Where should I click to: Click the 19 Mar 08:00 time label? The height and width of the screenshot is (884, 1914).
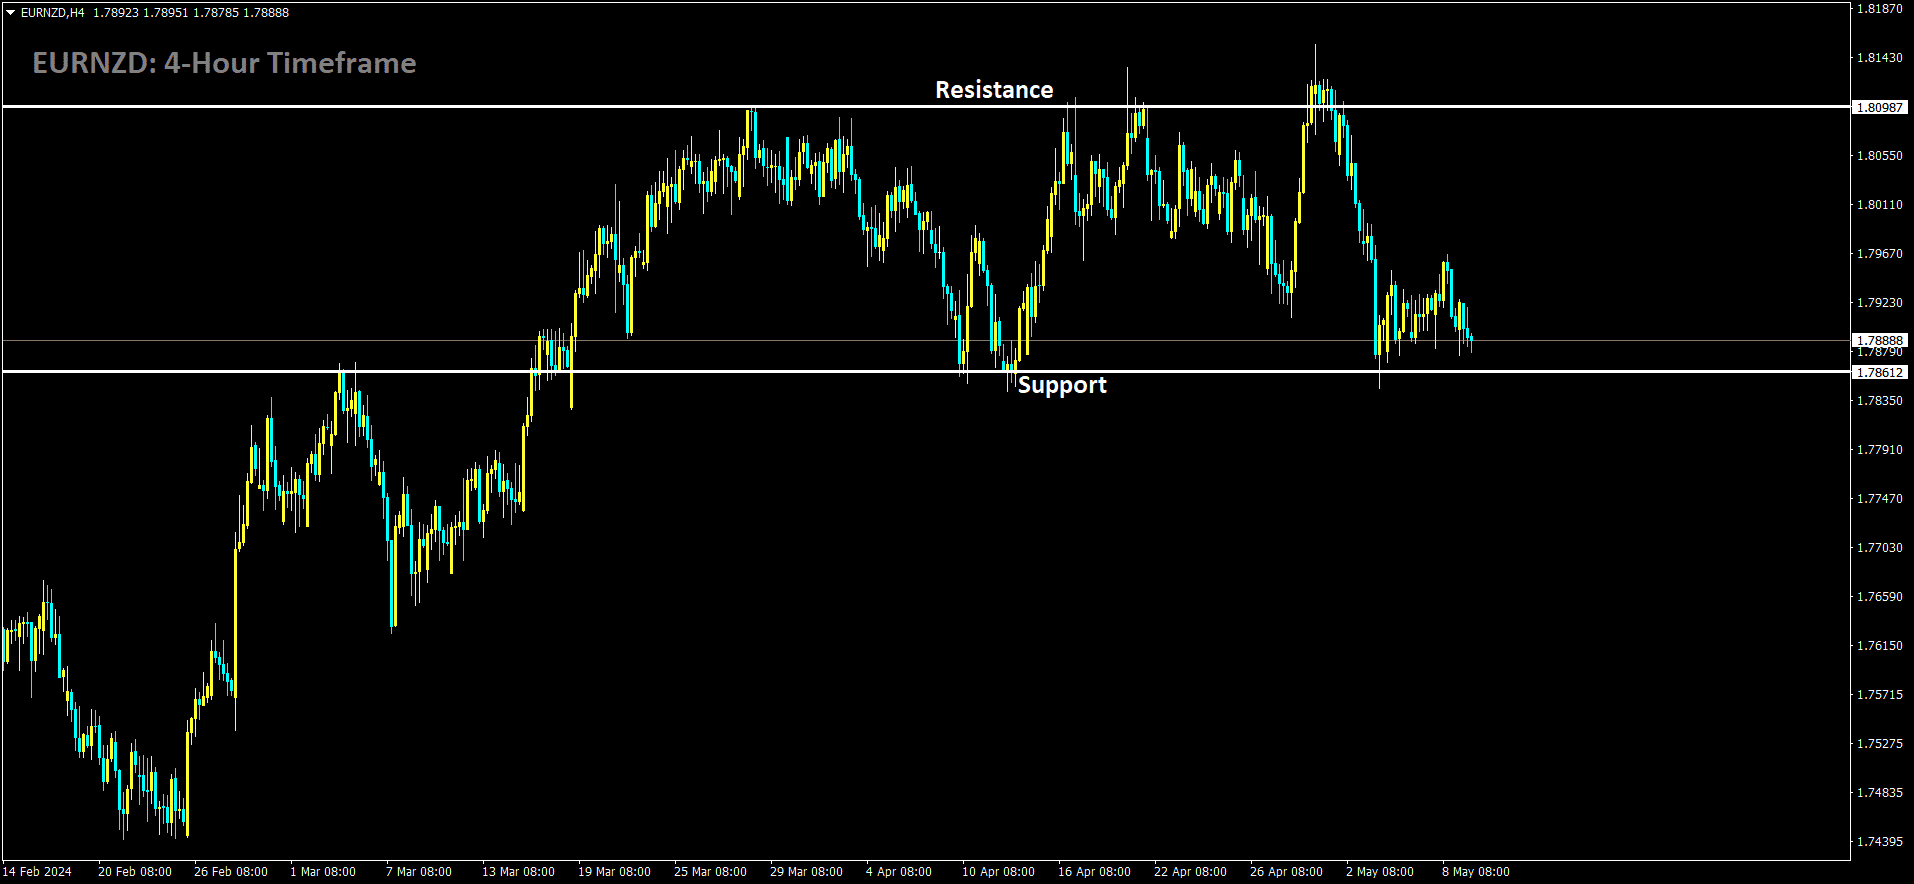tap(614, 871)
